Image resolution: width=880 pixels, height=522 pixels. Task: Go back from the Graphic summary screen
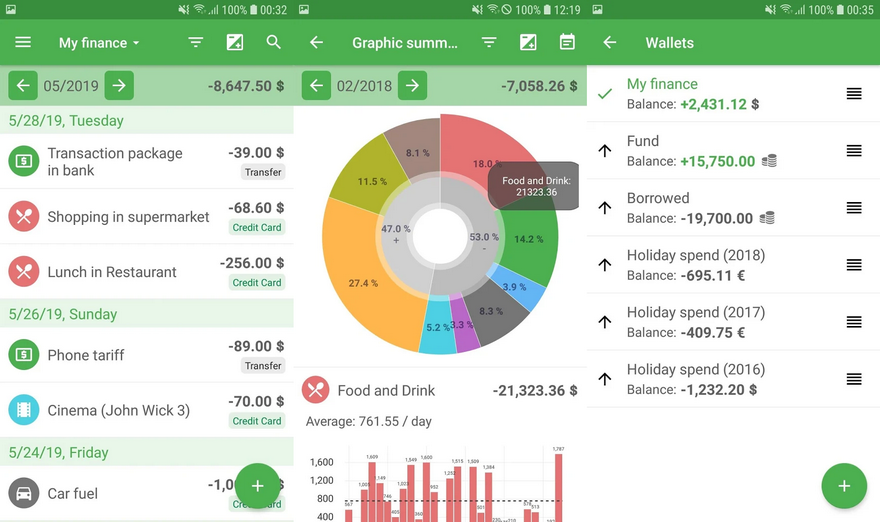point(316,43)
